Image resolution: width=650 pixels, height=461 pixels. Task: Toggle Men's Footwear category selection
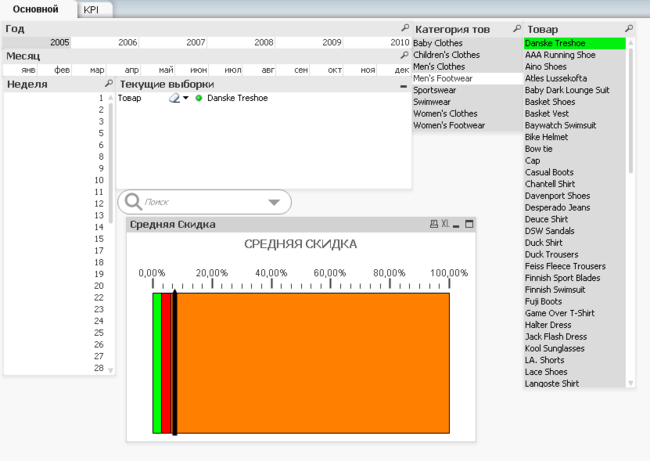click(x=443, y=78)
